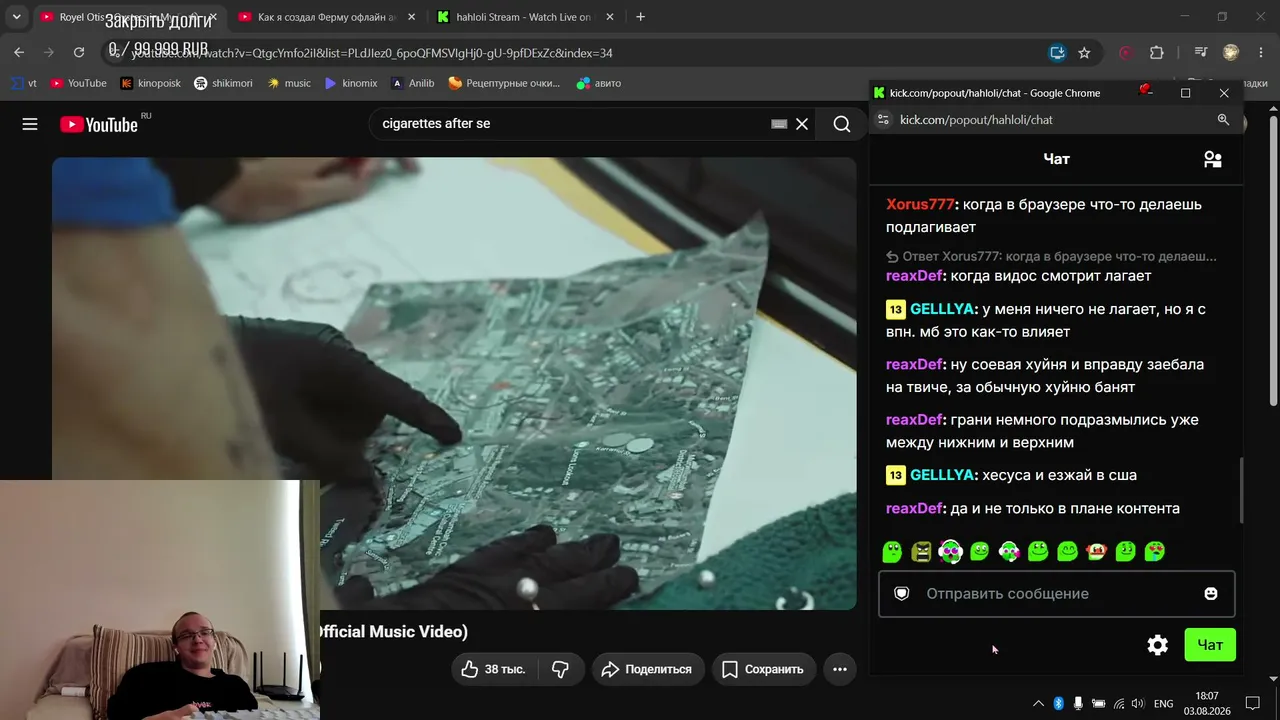The width and height of the screenshot is (1280, 720).
Task: Clear the YouTube search box text
Action: (x=801, y=124)
